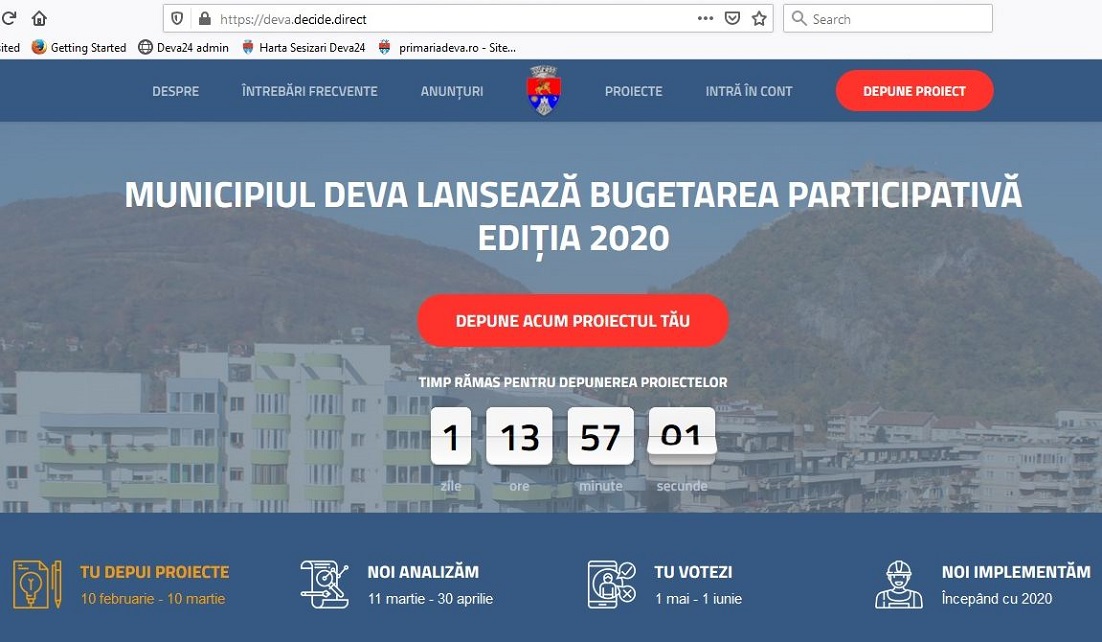Open the page actions three-dot menu
The height and width of the screenshot is (642, 1102).
(x=706, y=19)
